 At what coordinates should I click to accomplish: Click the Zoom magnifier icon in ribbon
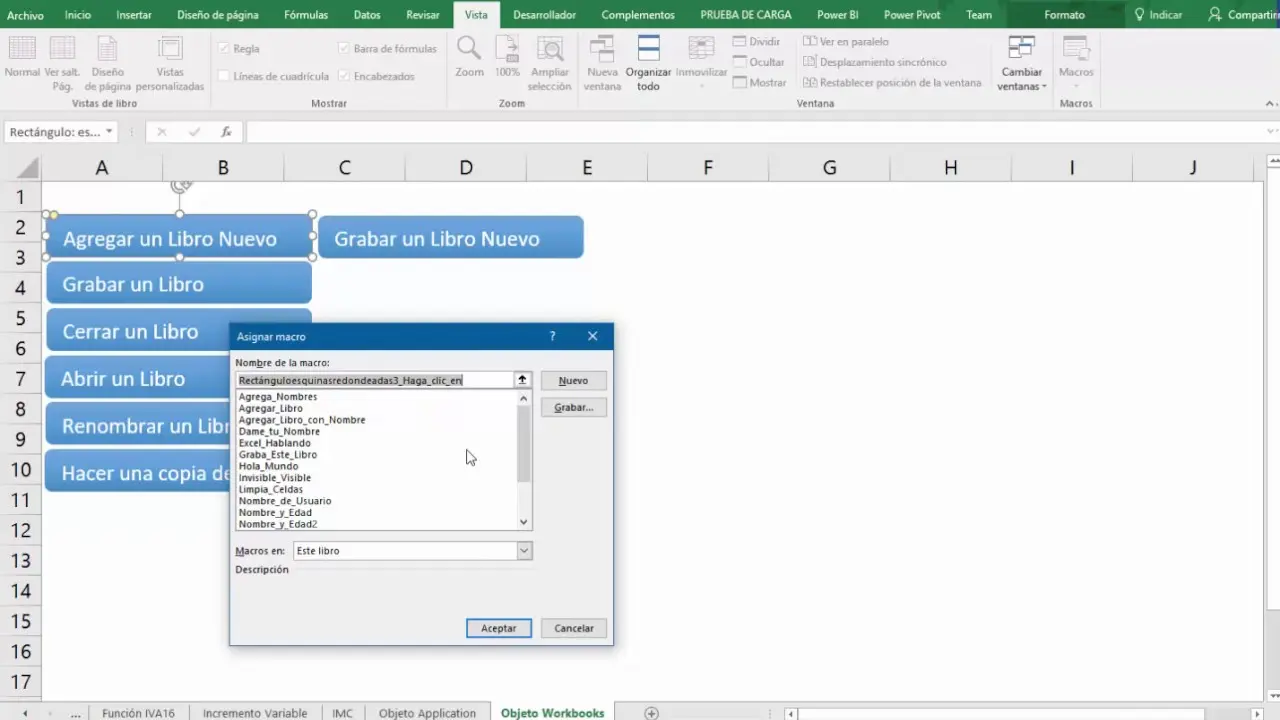pos(468,50)
